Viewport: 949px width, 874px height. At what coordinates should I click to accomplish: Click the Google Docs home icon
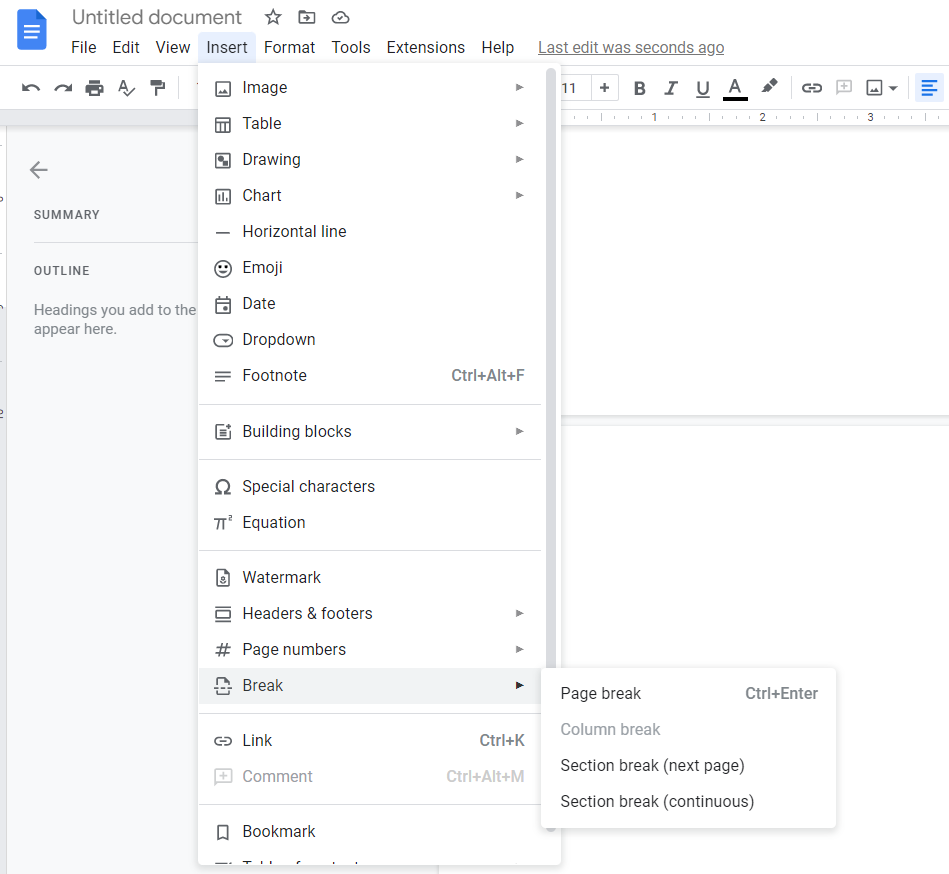tap(31, 30)
